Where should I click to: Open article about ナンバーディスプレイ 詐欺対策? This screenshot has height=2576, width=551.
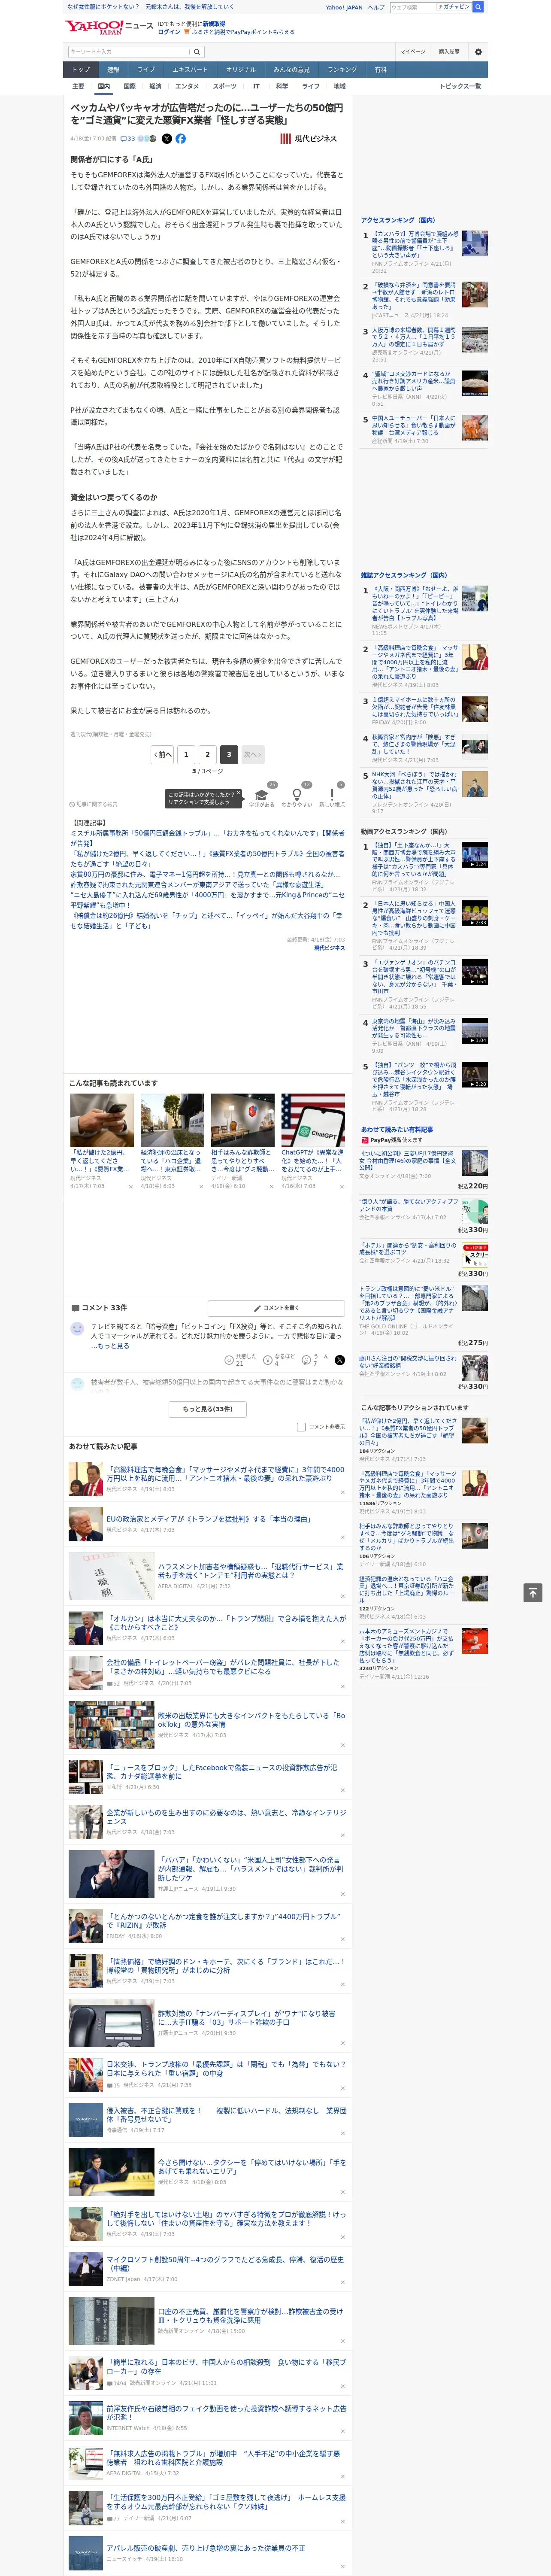point(247,2017)
